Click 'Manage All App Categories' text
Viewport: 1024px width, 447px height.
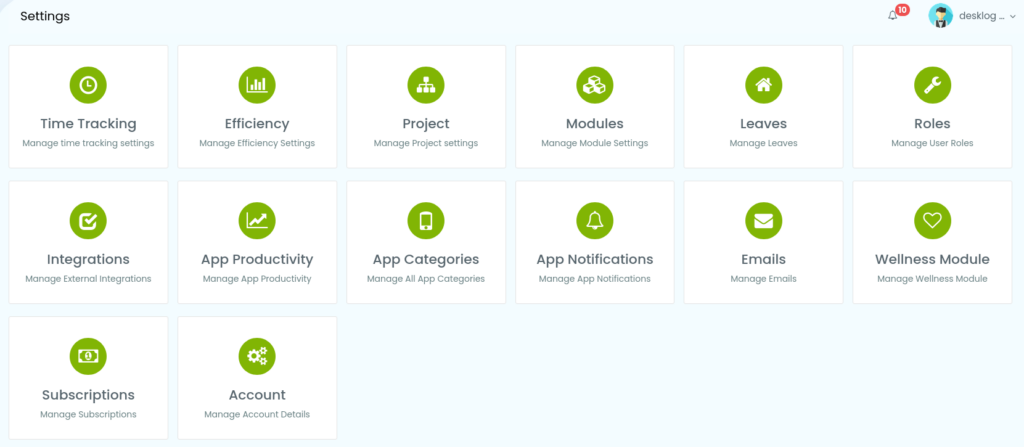point(426,279)
